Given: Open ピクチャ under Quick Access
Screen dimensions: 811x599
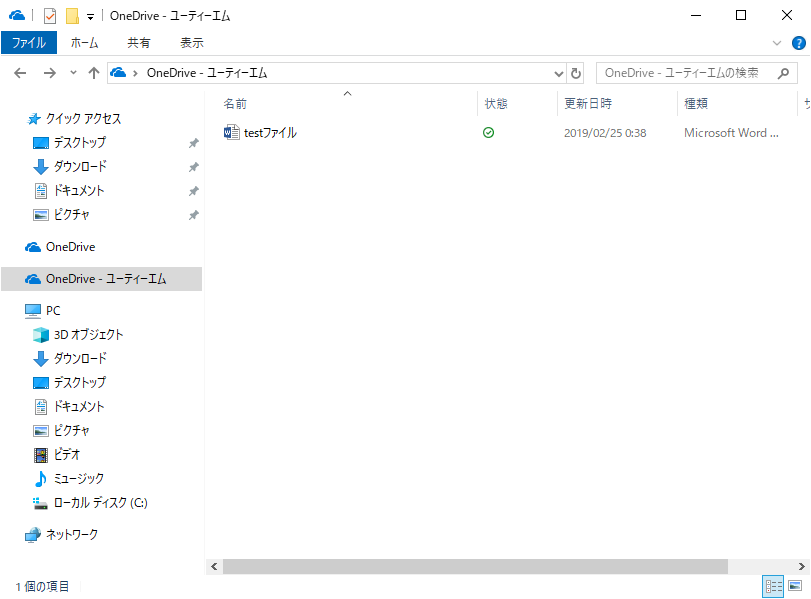Looking at the screenshot, I should point(71,215).
